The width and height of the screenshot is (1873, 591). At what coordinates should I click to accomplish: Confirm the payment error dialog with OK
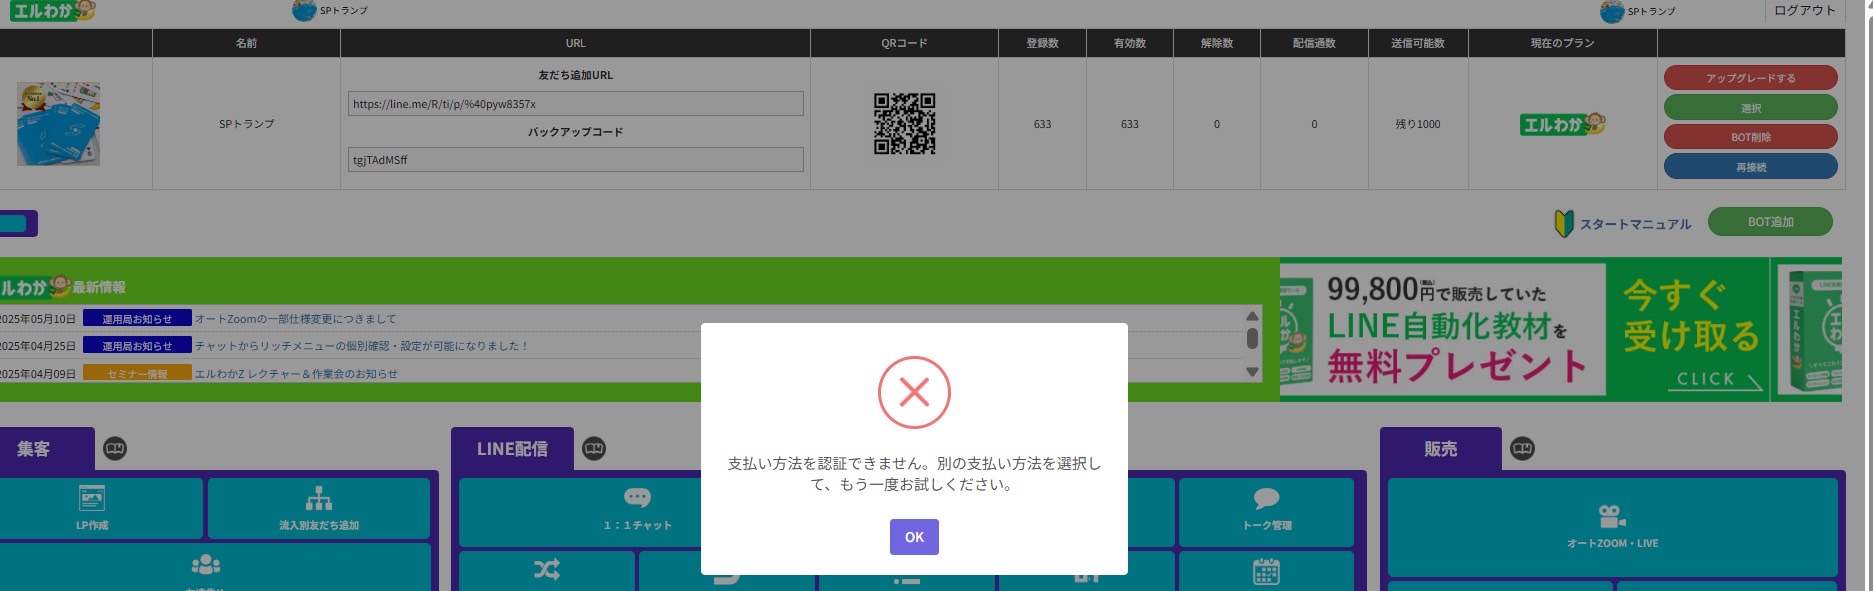click(x=914, y=537)
